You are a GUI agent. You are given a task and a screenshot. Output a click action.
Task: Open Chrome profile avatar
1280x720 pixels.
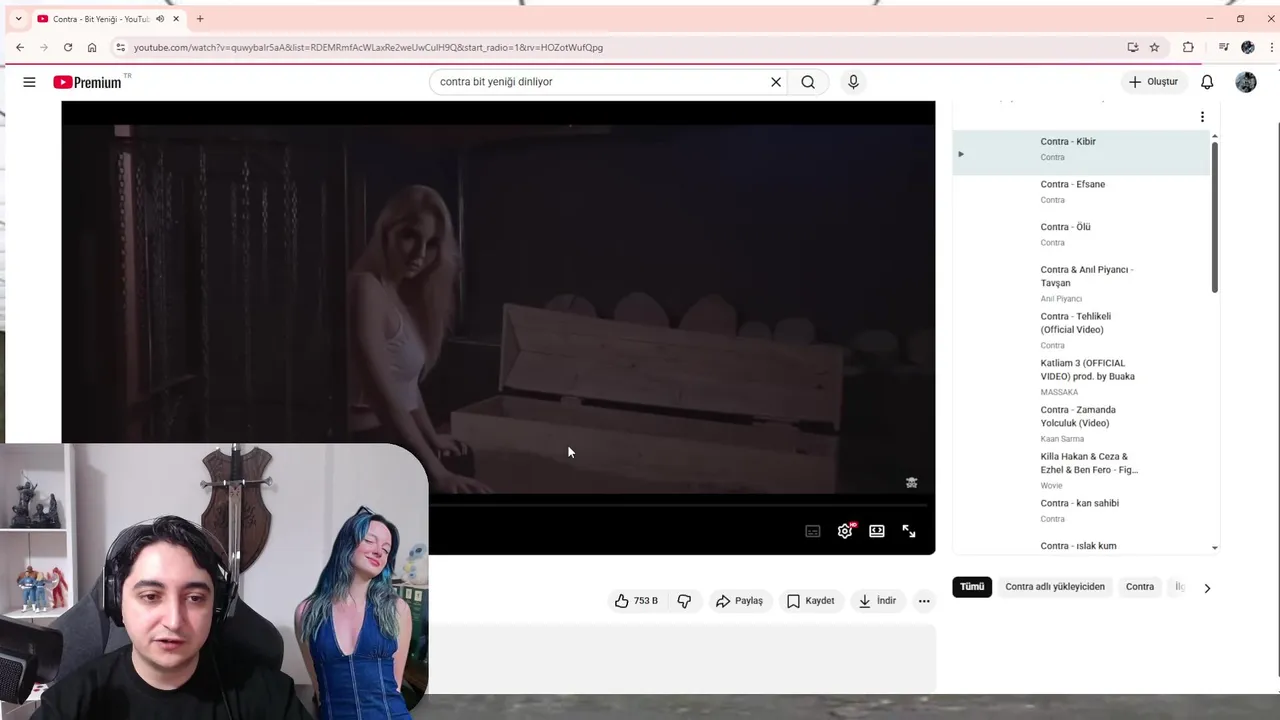pyautogui.click(x=1247, y=47)
